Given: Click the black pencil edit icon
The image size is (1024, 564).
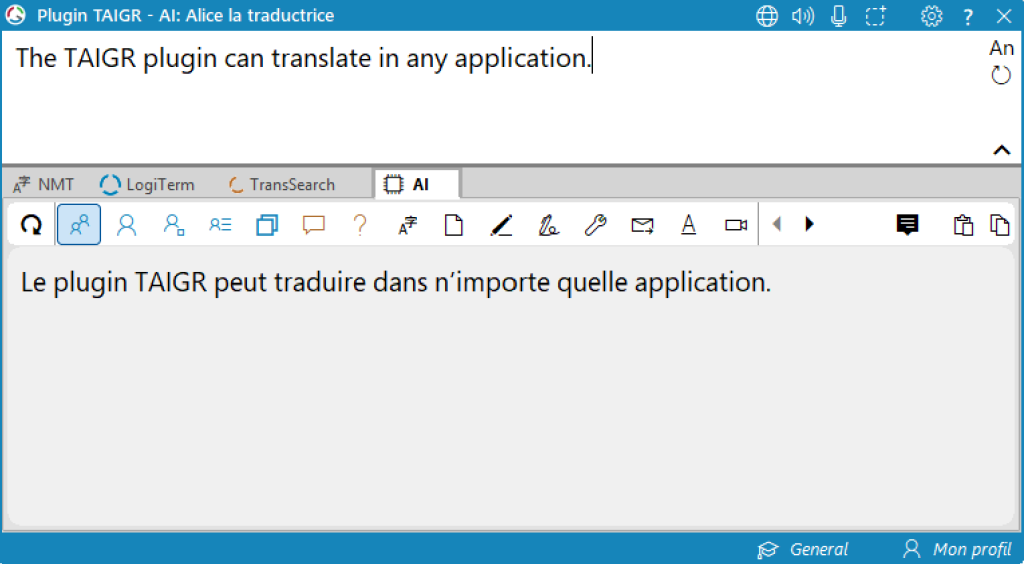Looking at the screenshot, I should (x=501, y=225).
